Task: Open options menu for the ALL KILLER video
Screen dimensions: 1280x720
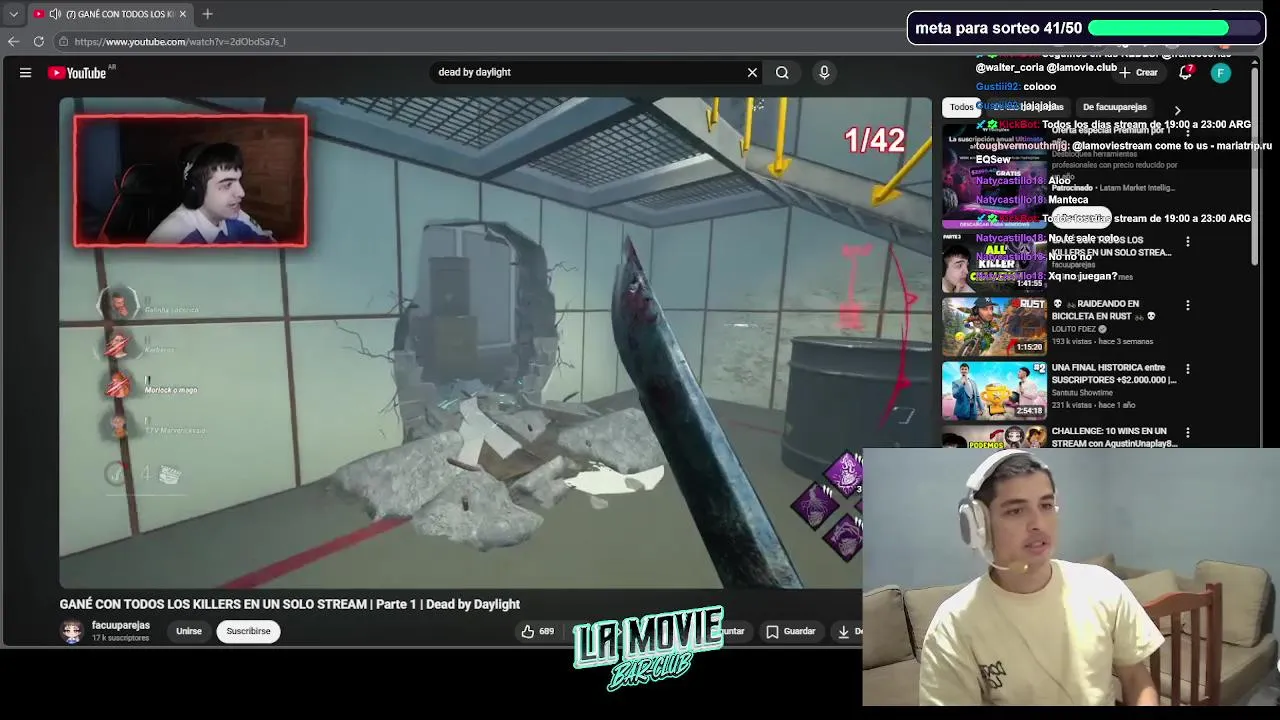Action: (x=1187, y=241)
